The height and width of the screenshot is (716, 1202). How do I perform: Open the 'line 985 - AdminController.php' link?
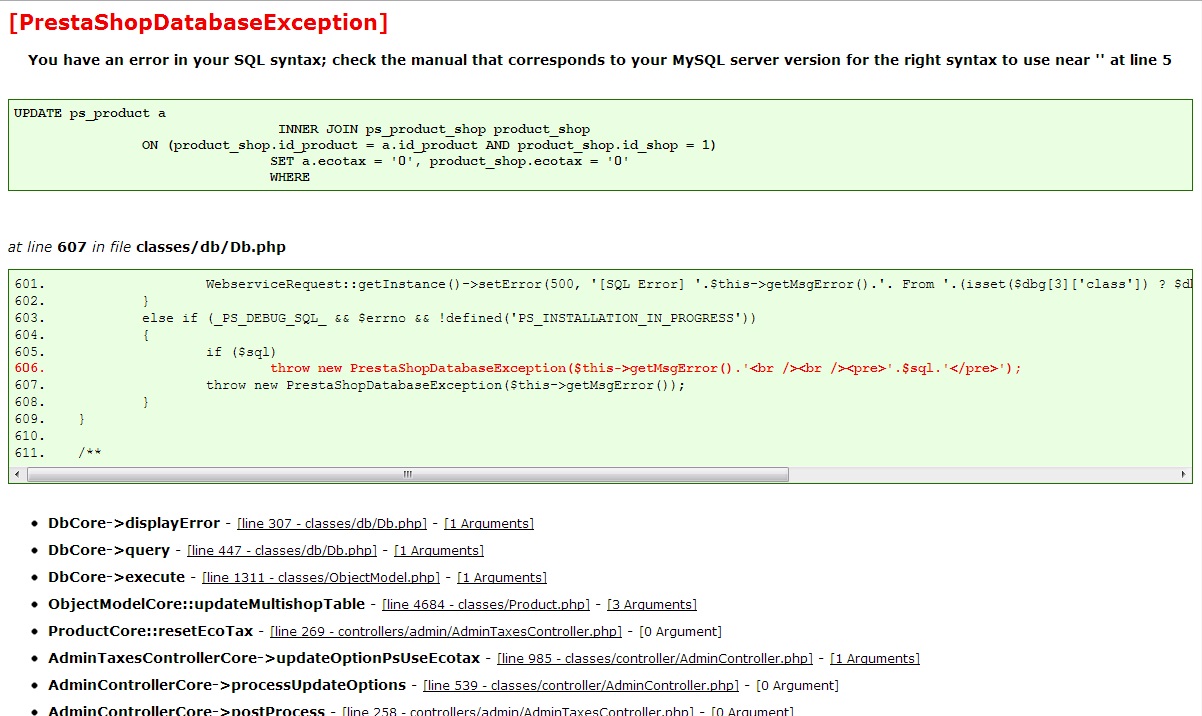pyautogui.click(x=655, y=658)
